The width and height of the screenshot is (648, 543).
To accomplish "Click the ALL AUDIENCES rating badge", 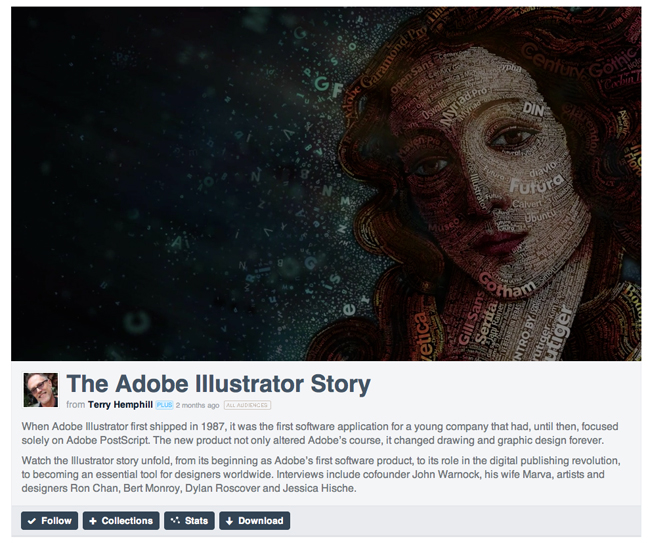I will coord(246,405).
